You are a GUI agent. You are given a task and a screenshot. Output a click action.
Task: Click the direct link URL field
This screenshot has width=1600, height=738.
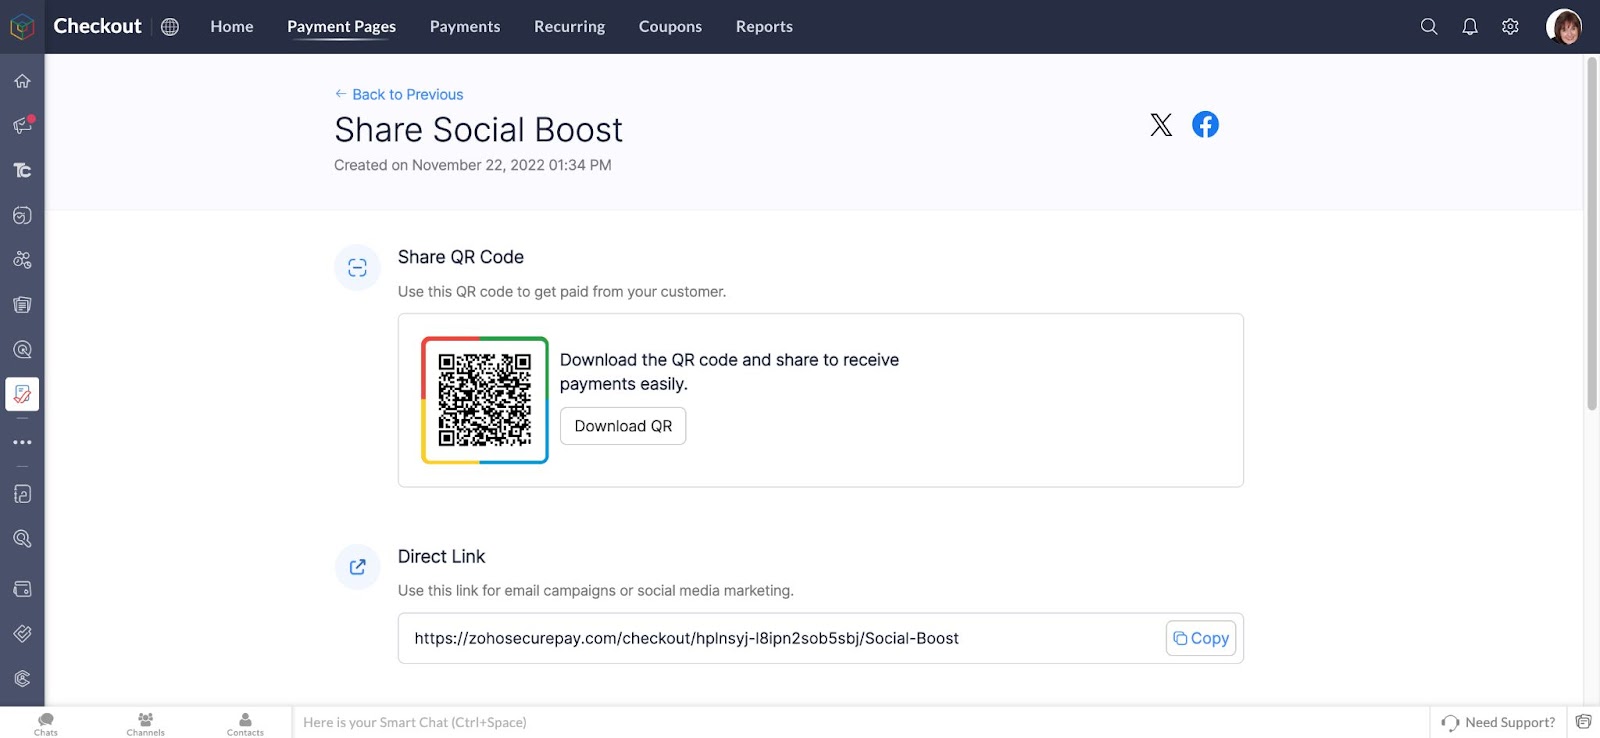(821, 638)
